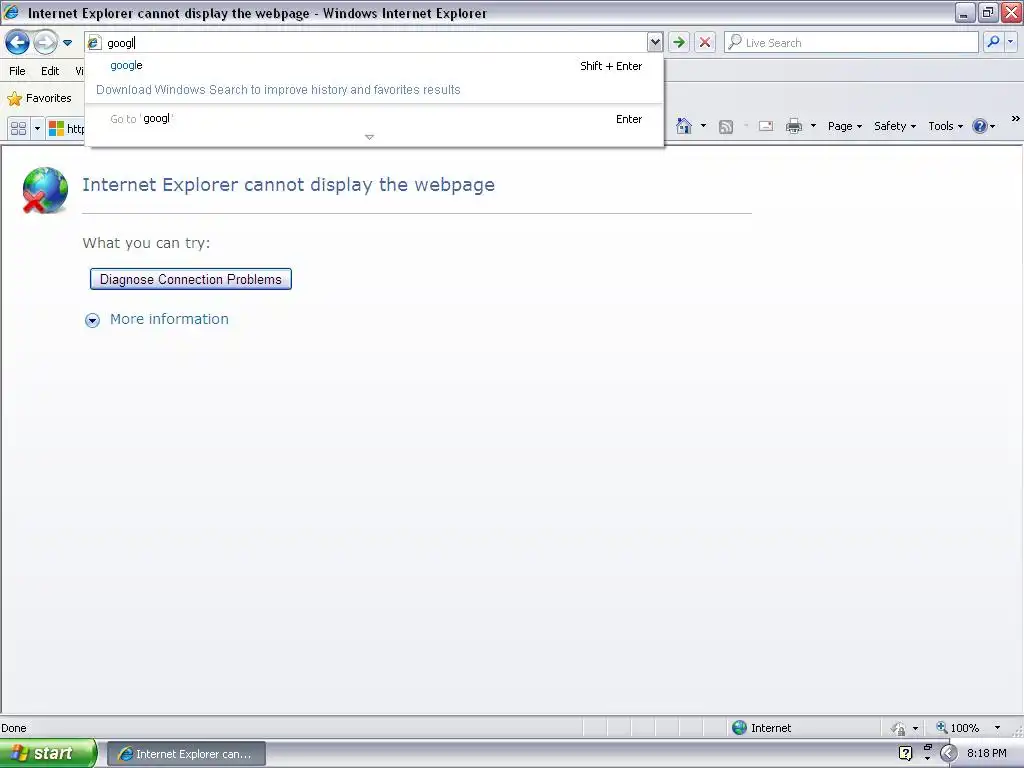The width and height of the screenshot is (1024, 768).
Task: Open the zoom level dropdown arrow
Action: tap(997, 728)
